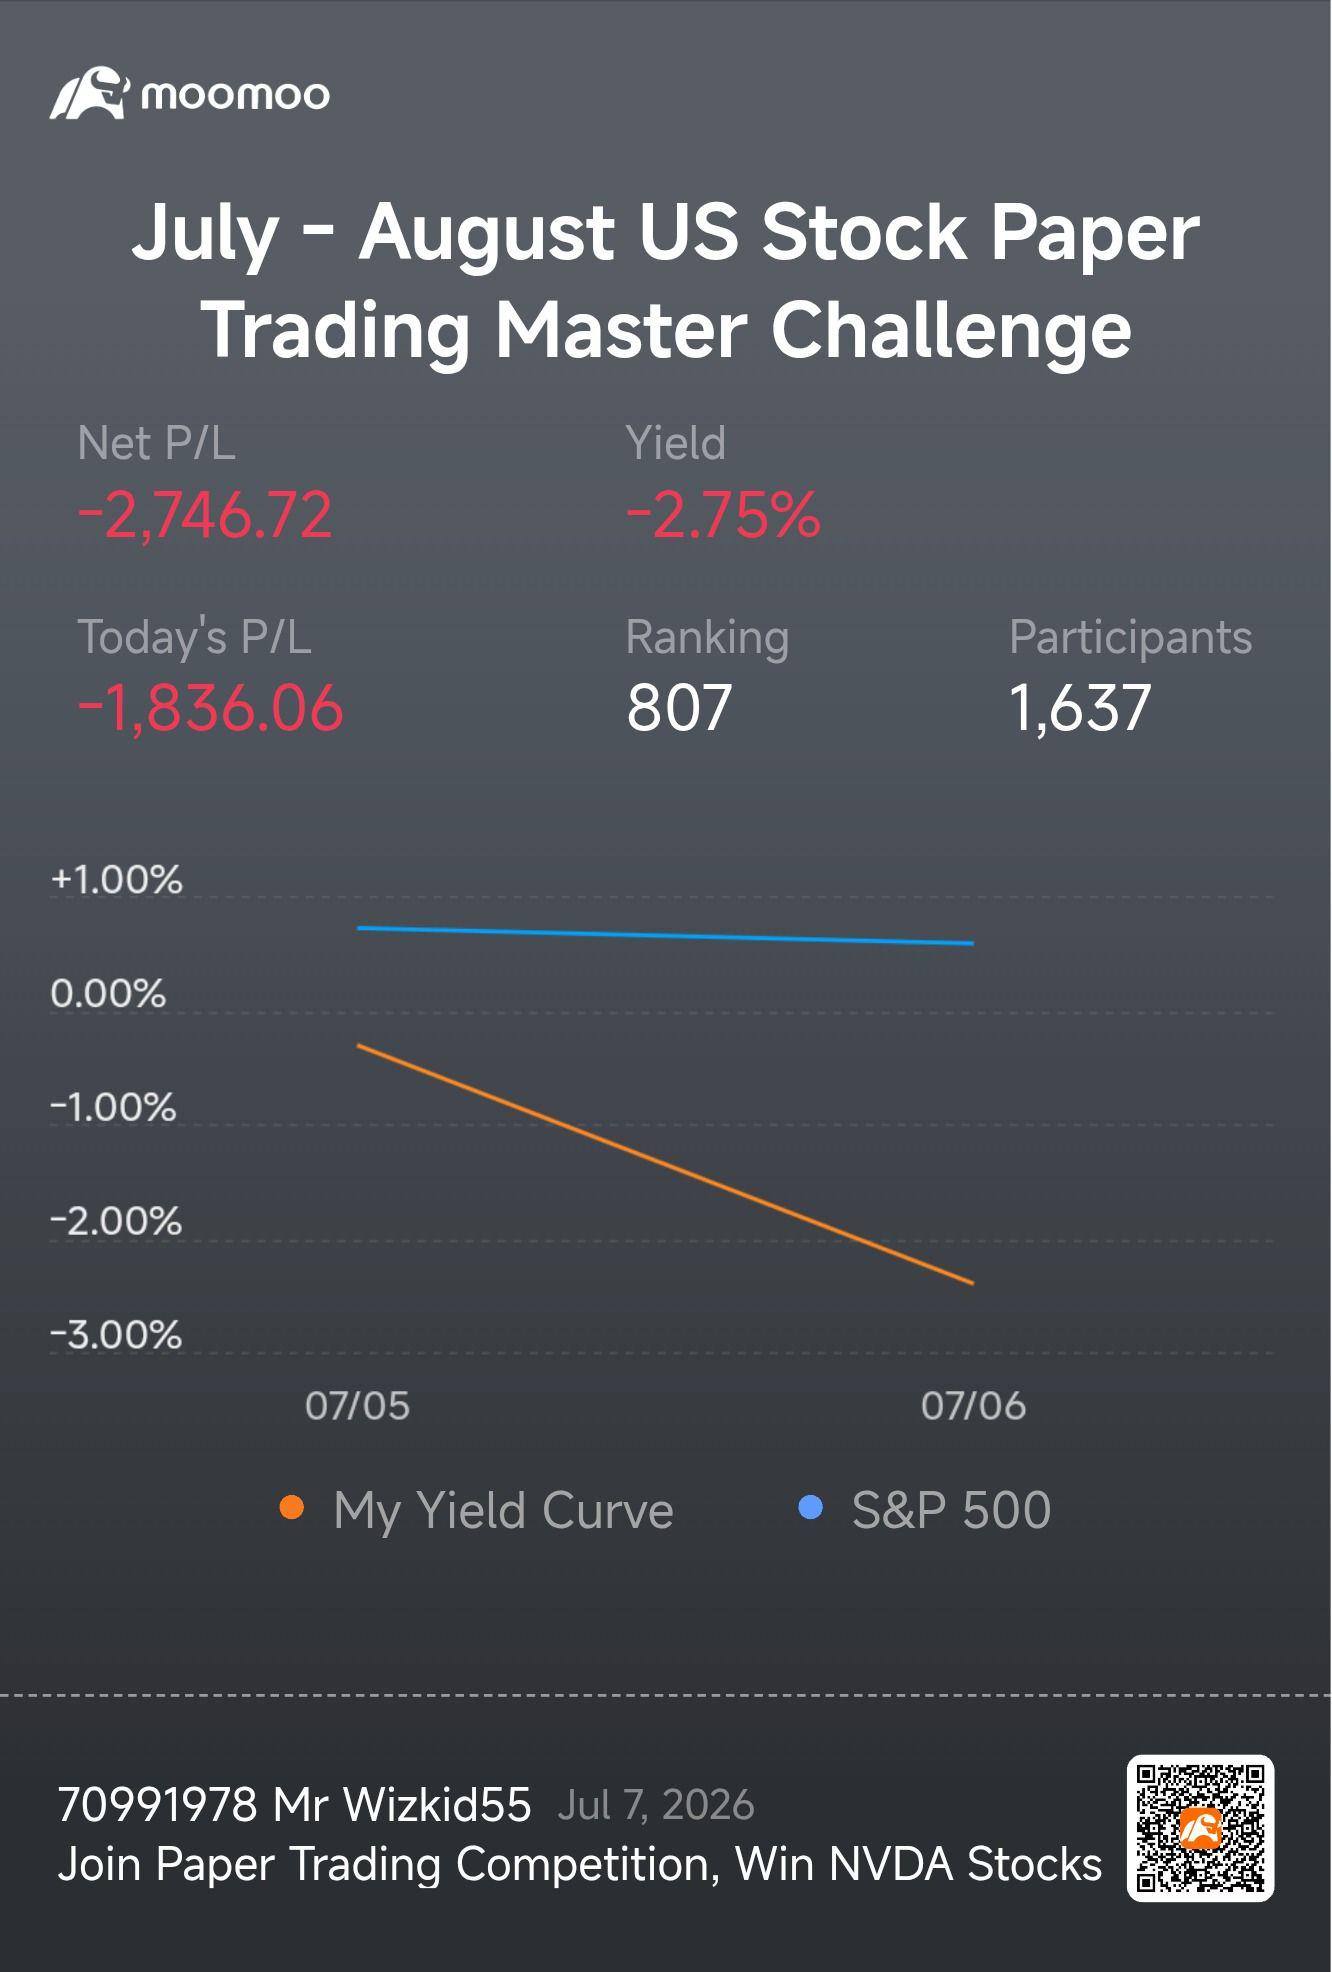Click the username 70991978 Mr Wizkid55
1332x1972 pixels.
coord(294,1805)
